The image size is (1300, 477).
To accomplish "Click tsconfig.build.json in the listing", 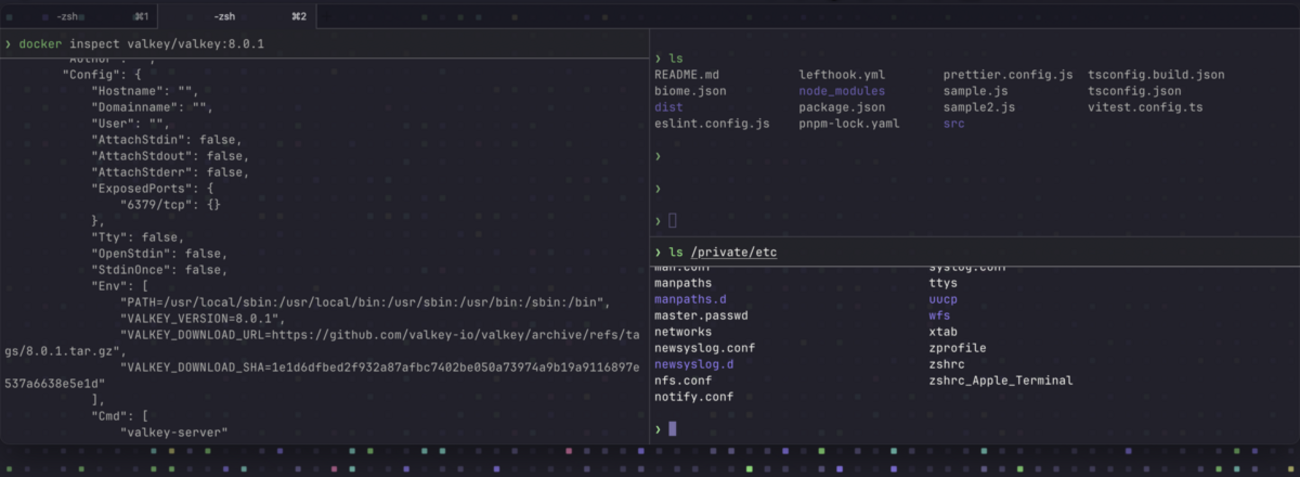I will click(x=1156, y=75).
